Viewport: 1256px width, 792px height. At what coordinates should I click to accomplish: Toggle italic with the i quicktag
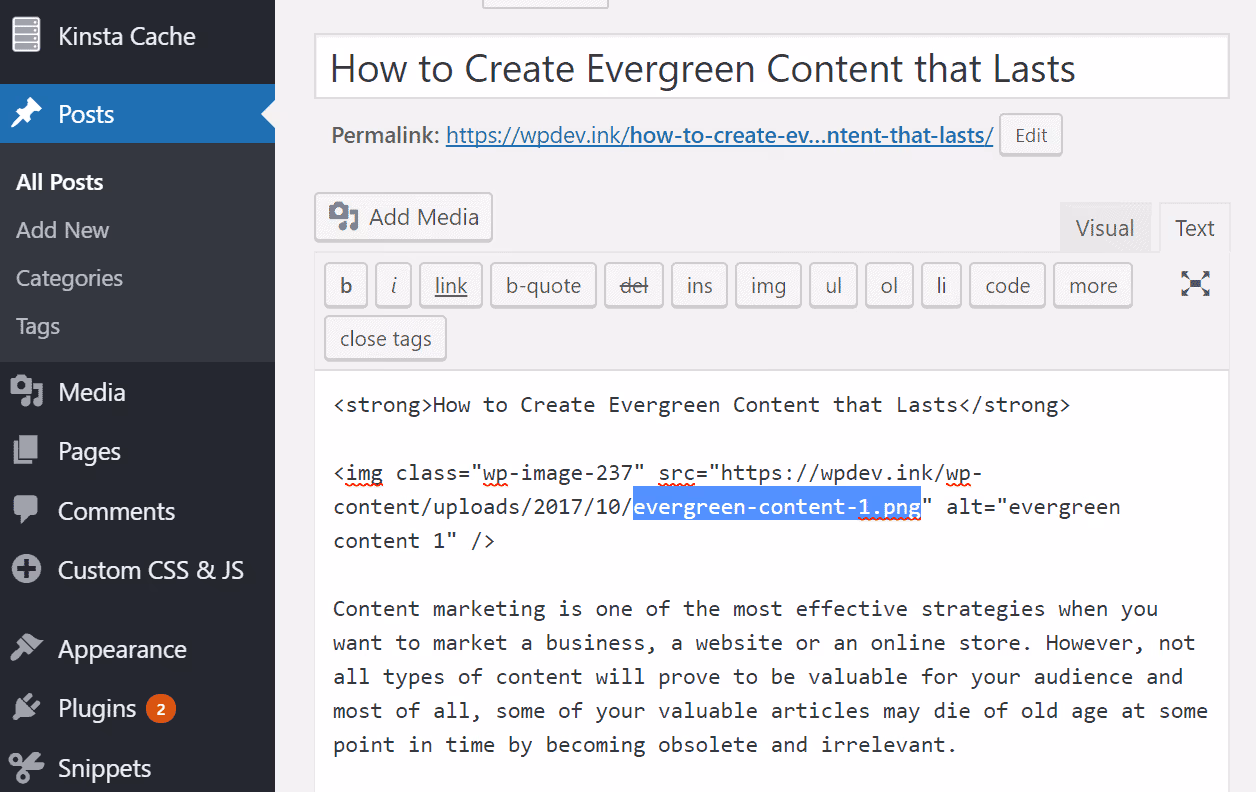(393, 285)
